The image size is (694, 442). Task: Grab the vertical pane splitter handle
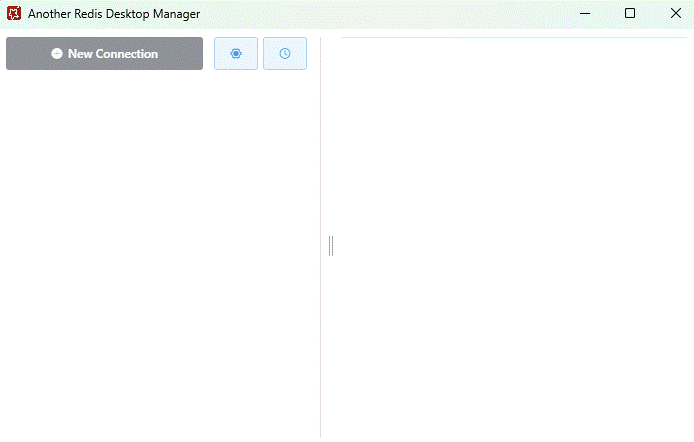tap(331, 246)
